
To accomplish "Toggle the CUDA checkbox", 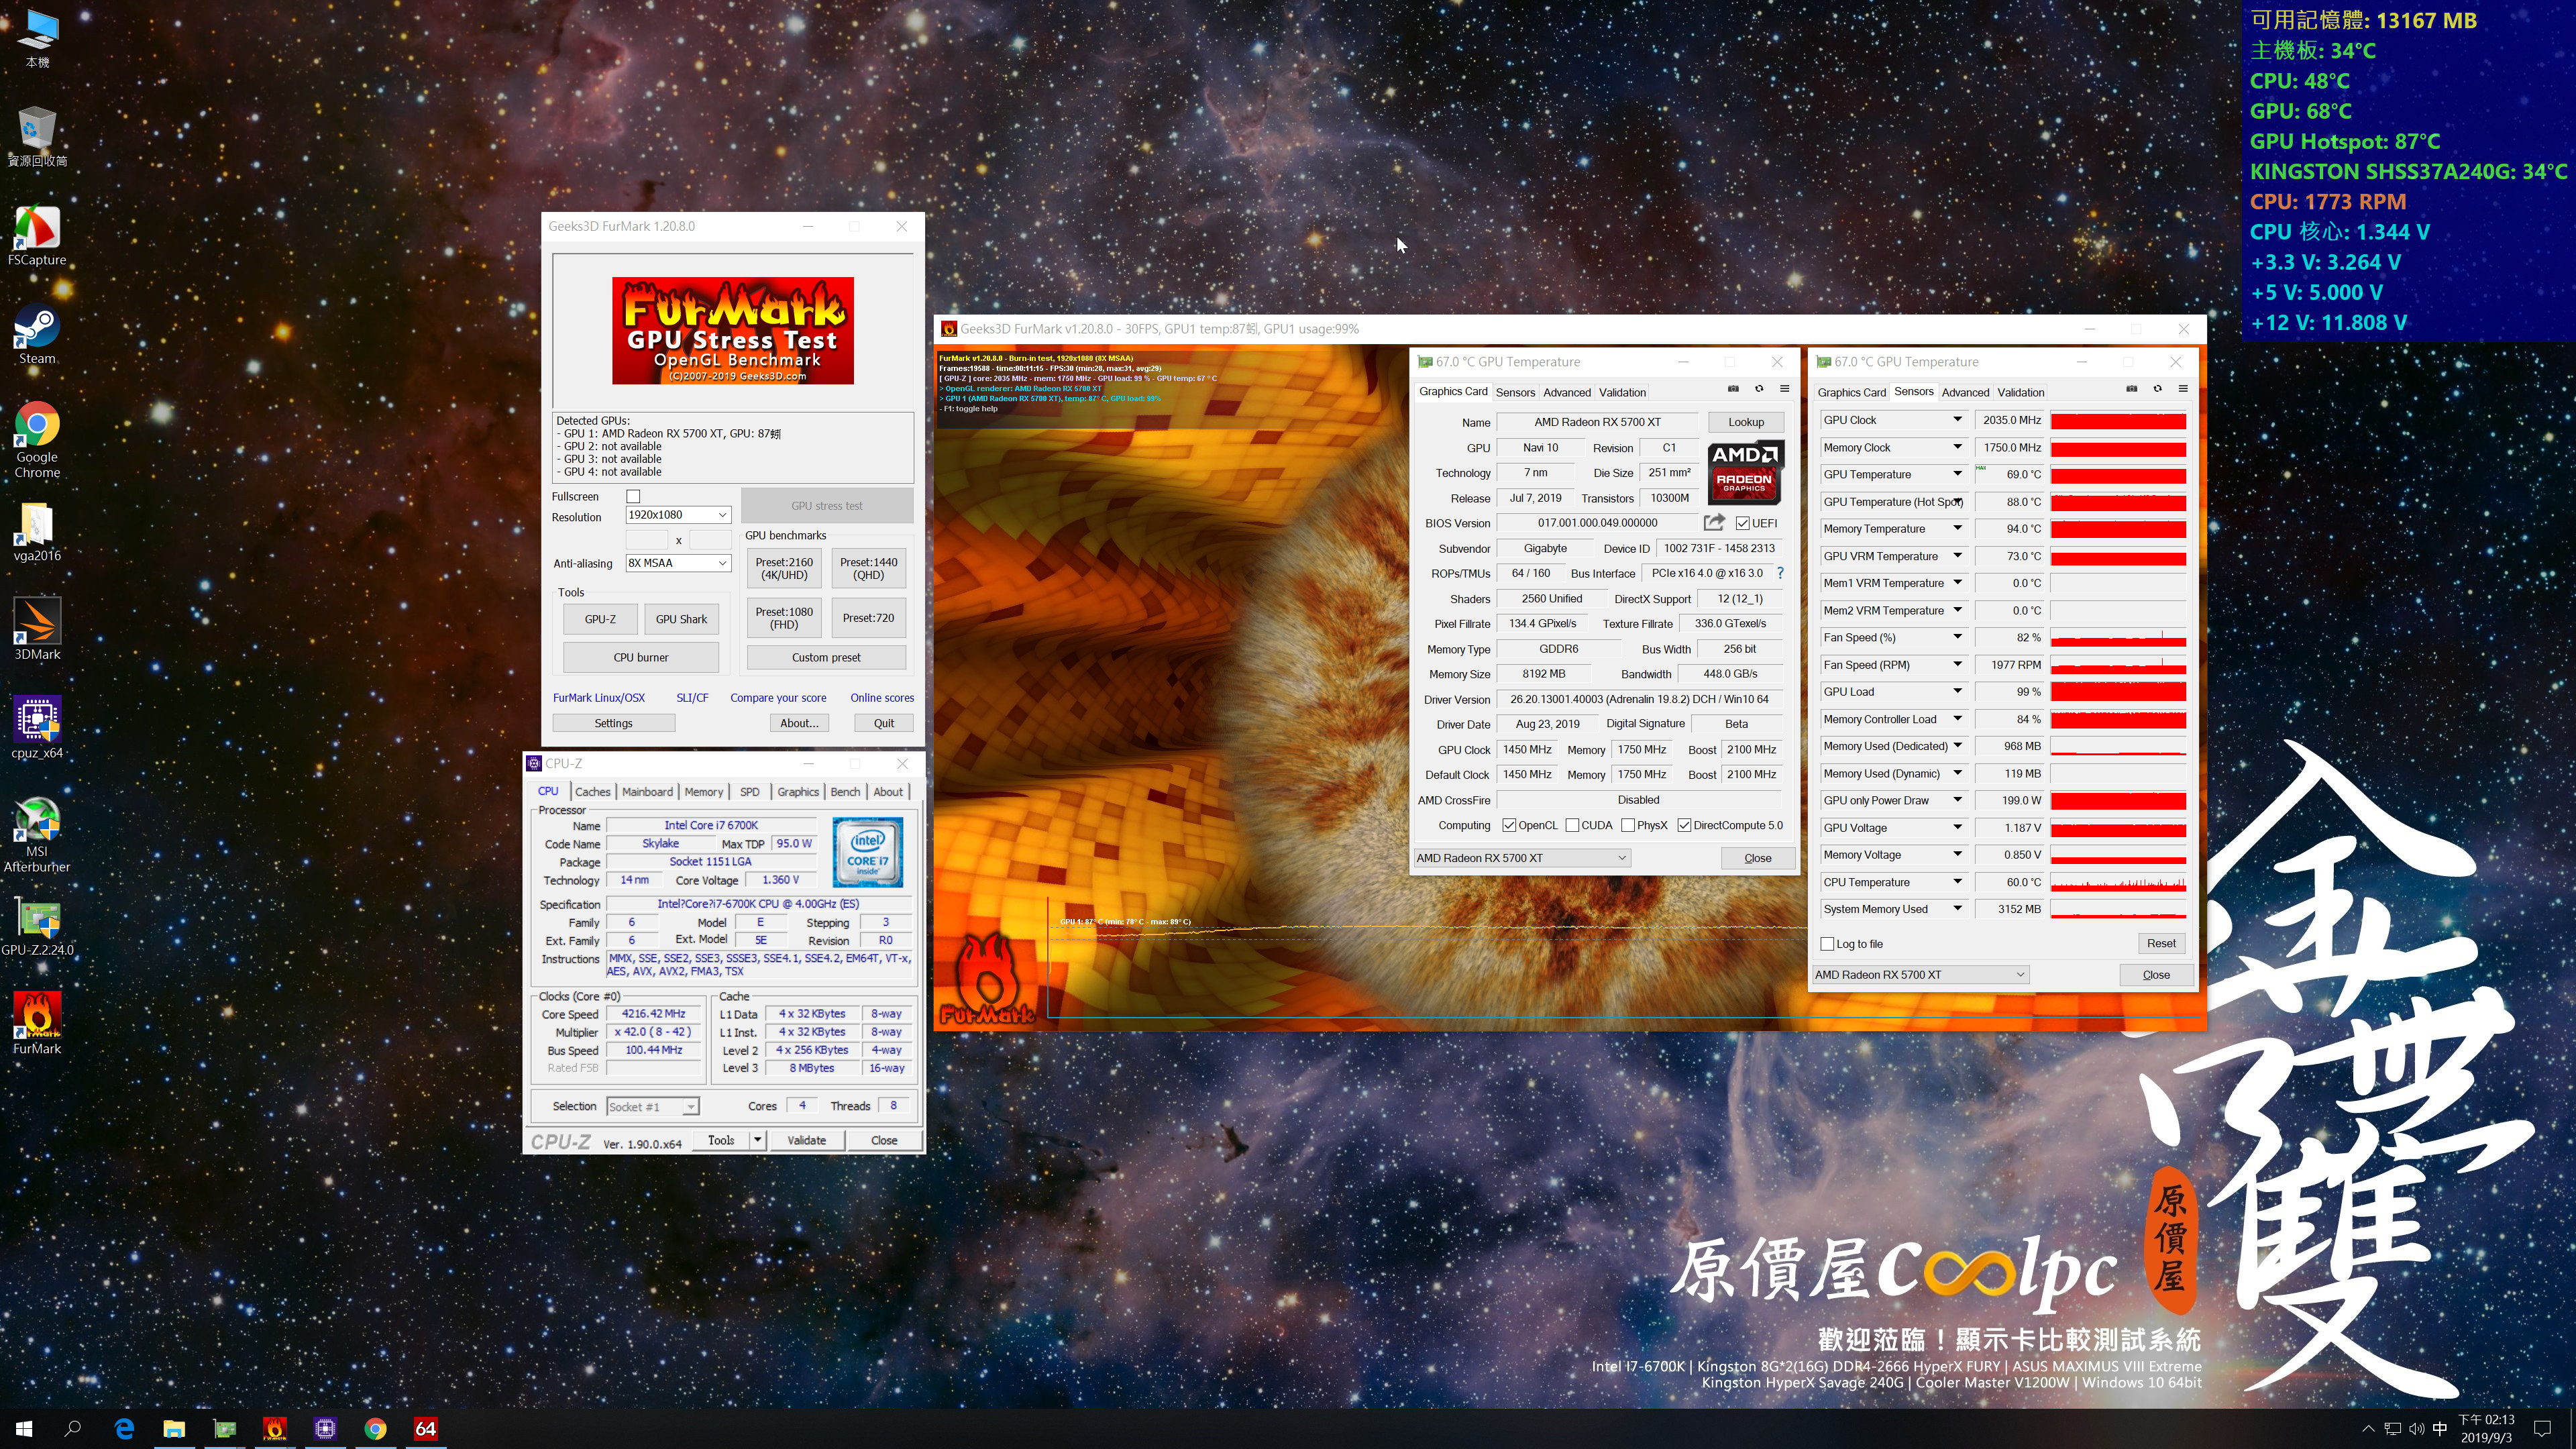I will tap(1572, 825).
